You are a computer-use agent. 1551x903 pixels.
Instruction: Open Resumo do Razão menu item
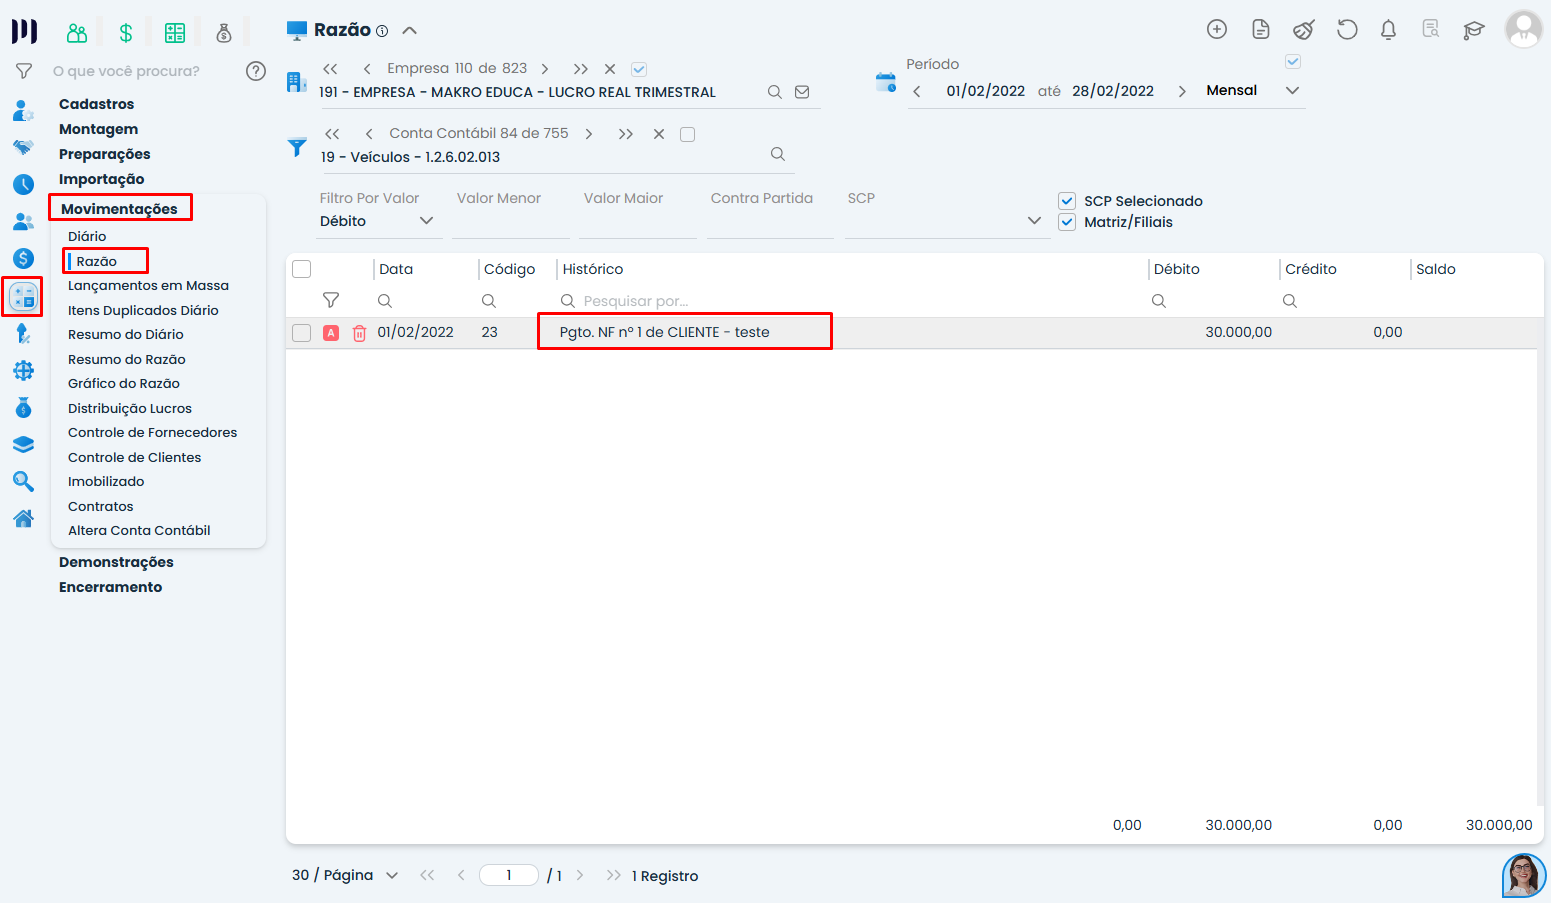click(x=127, y=359)
